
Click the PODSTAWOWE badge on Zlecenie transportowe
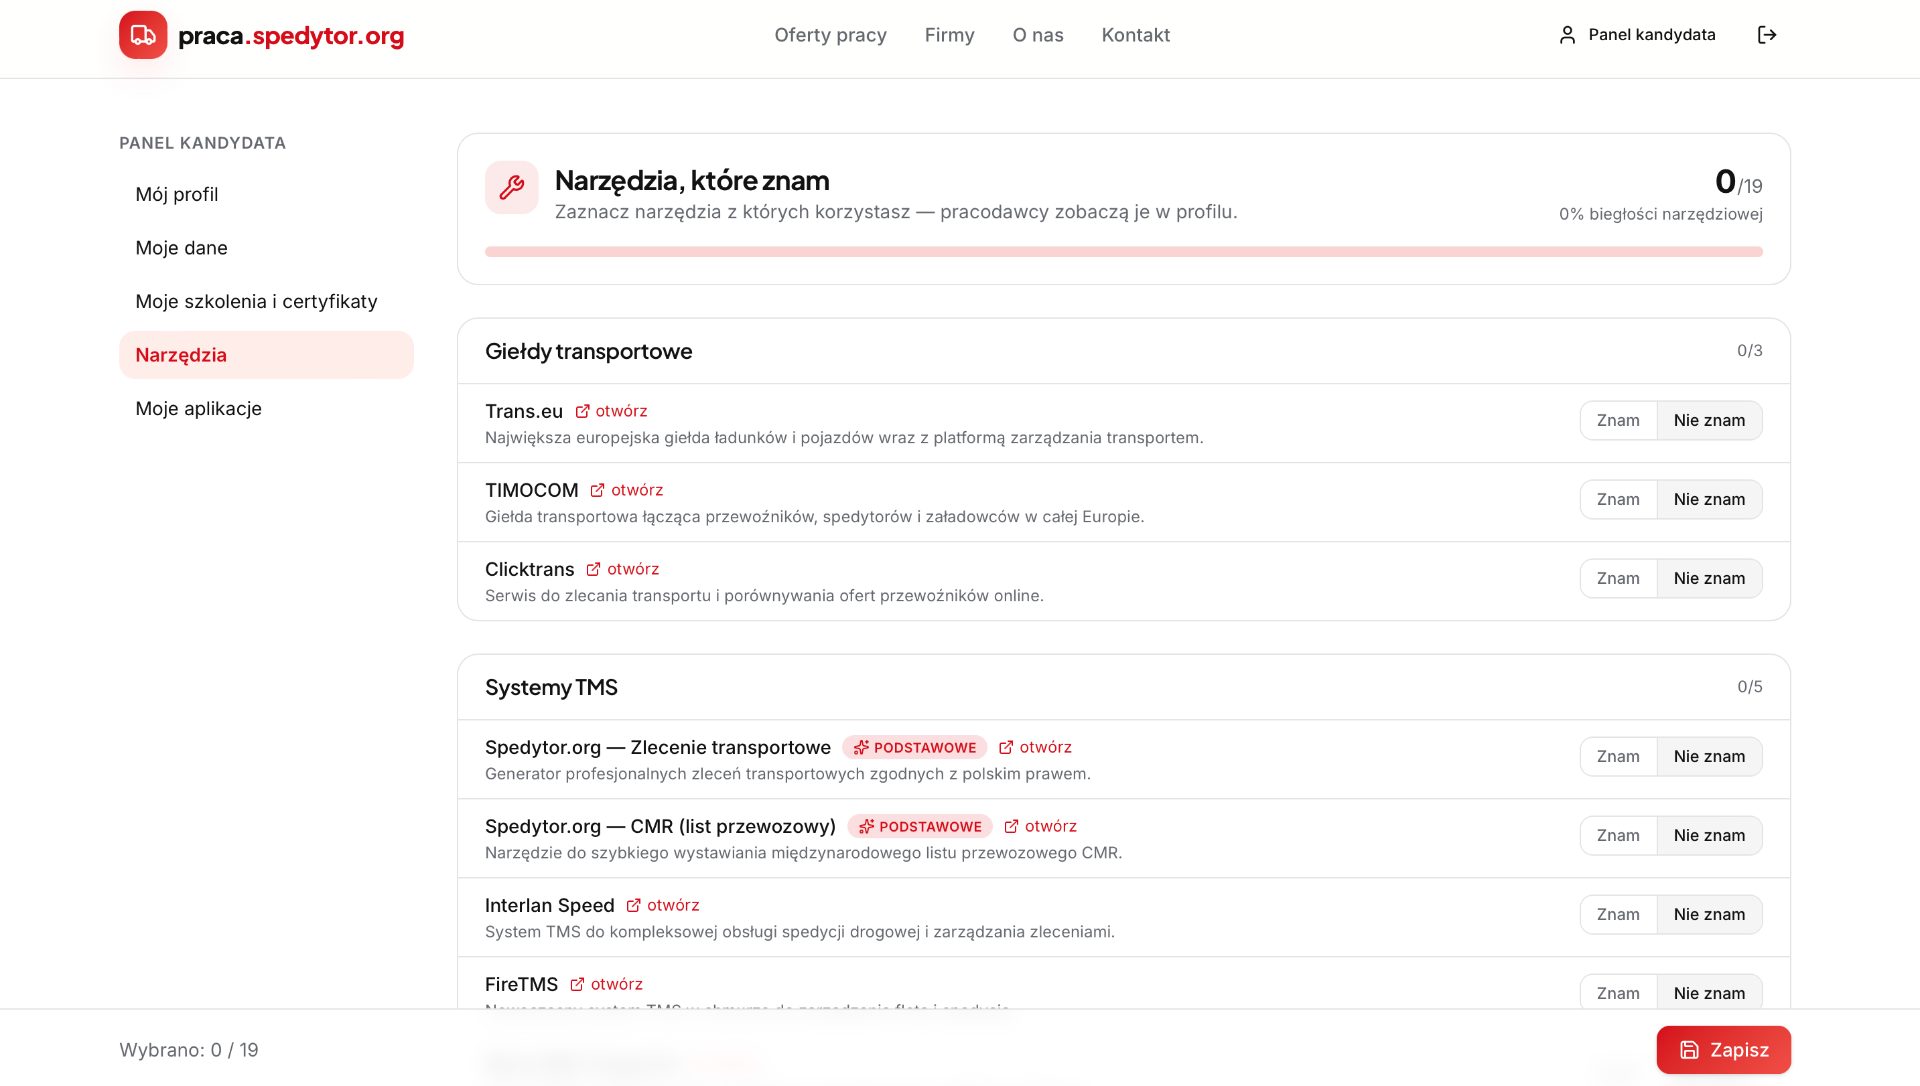pyautogui.click(x=914, y=747)
